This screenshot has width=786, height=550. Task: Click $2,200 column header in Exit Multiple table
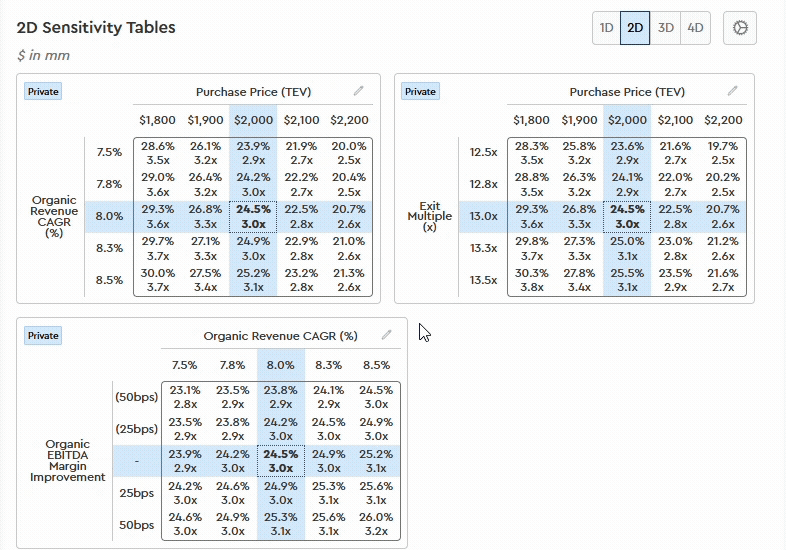tap(724, 120)
